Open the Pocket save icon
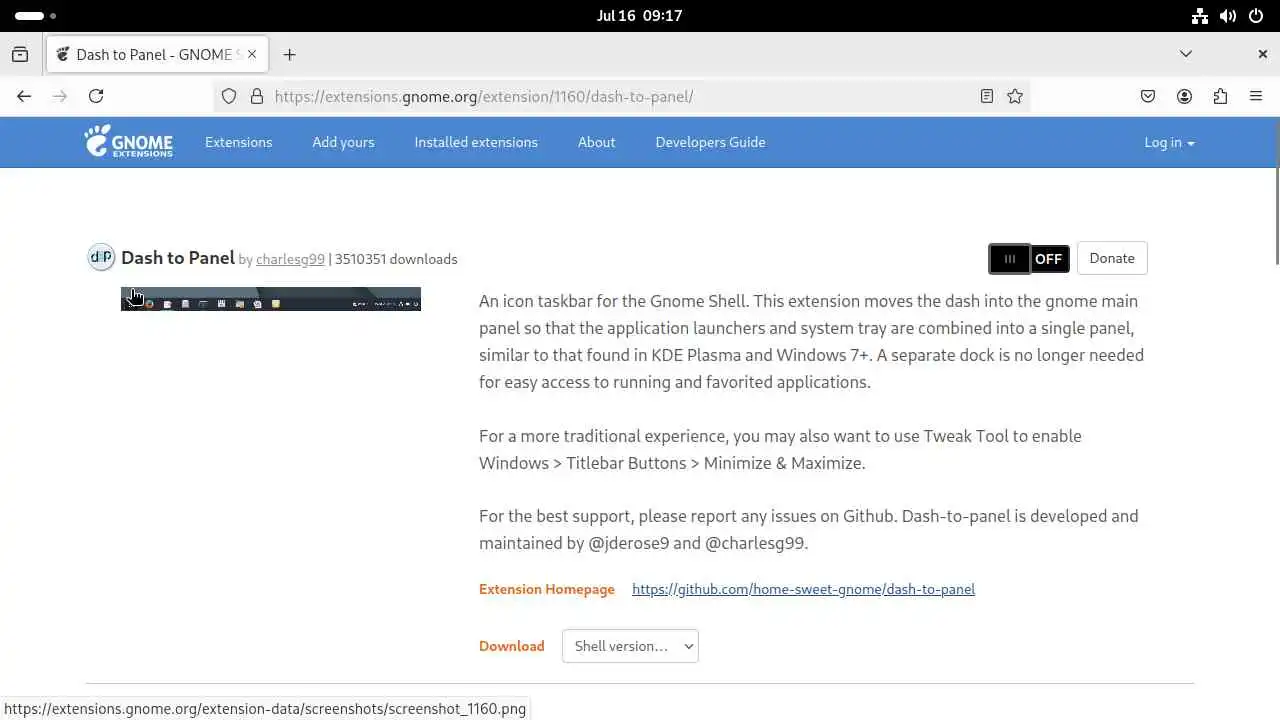This screenshot has height=720, width=1280. pyautogui.click(x=1148, y=96)
